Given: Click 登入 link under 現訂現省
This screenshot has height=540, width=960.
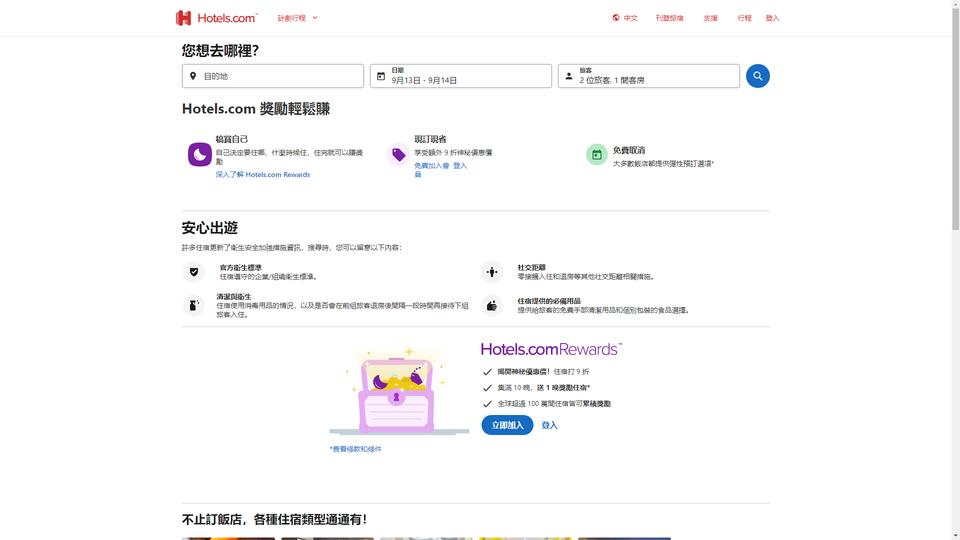Looking at the screenshot, I should click(460, 165).
